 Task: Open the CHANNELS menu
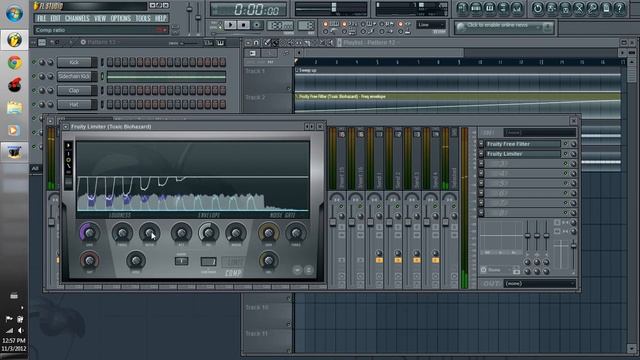click(77, 19)
